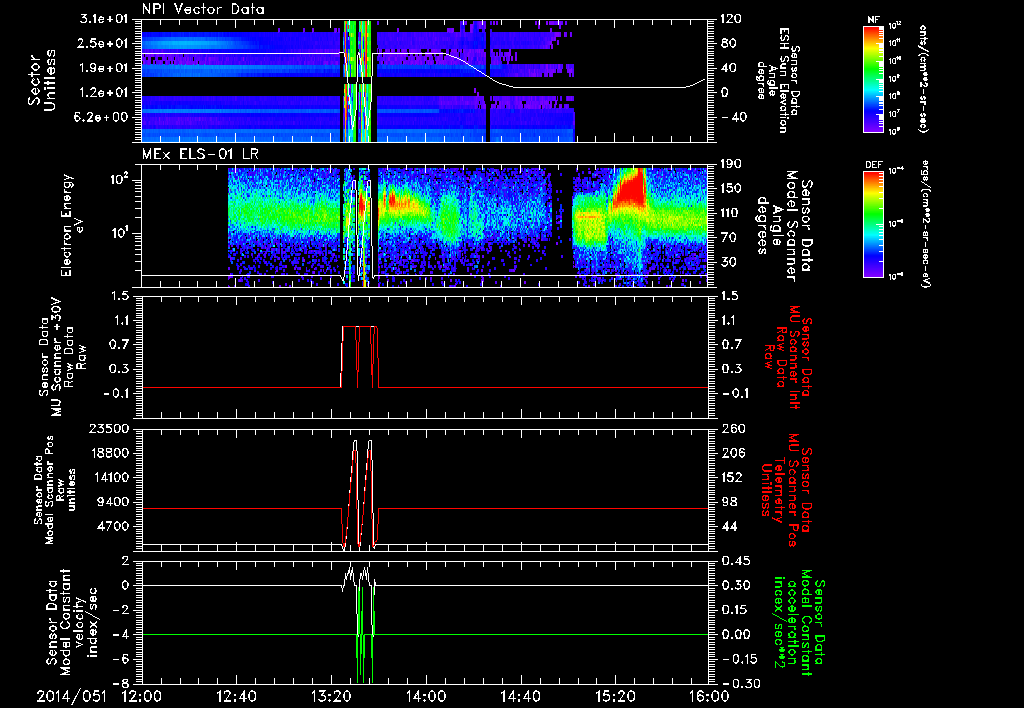Image resolution: width=1024 pixels, height=708 pixels.
Task: Click the 'Model Scanner Pos Raw' axis label
Action: [55, 490]
